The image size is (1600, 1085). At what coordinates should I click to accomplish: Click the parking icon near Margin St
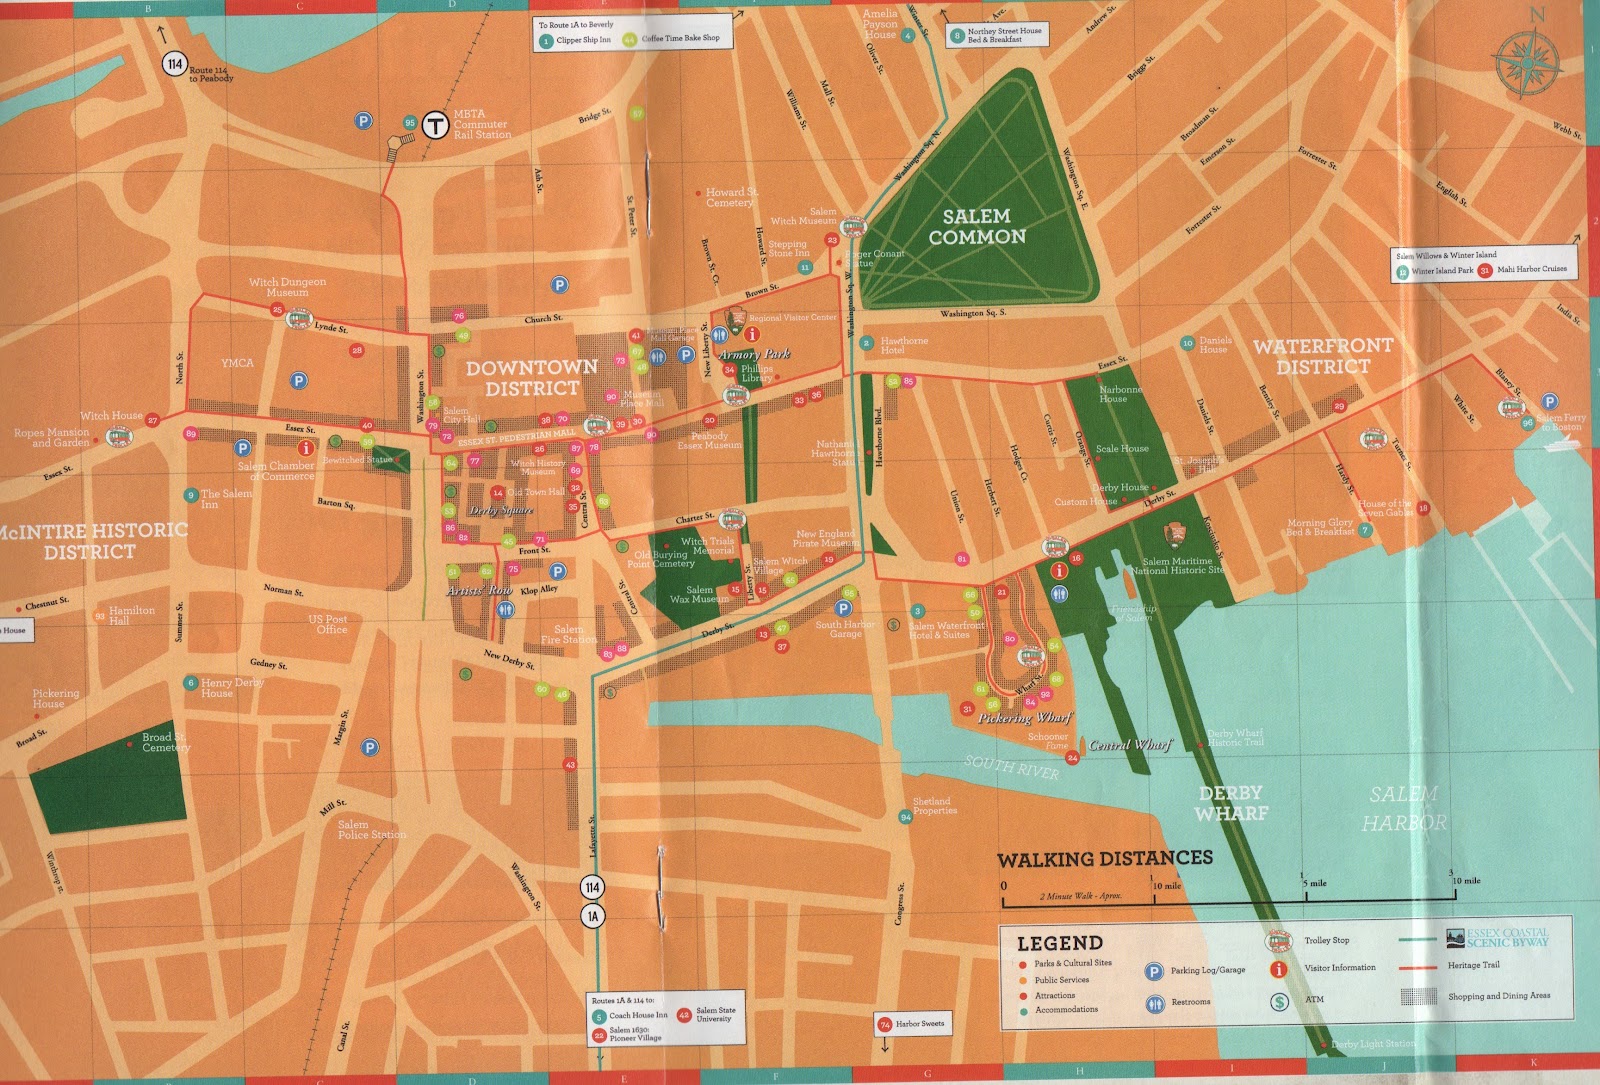point(370,747)
